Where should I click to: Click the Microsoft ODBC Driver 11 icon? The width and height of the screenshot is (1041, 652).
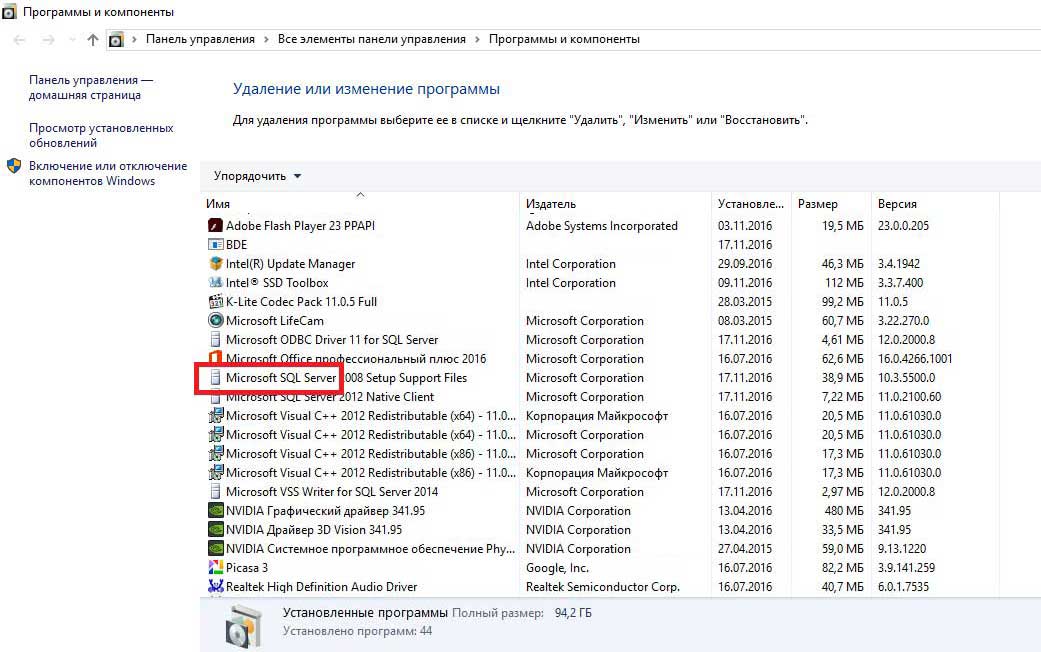(215, 340)
